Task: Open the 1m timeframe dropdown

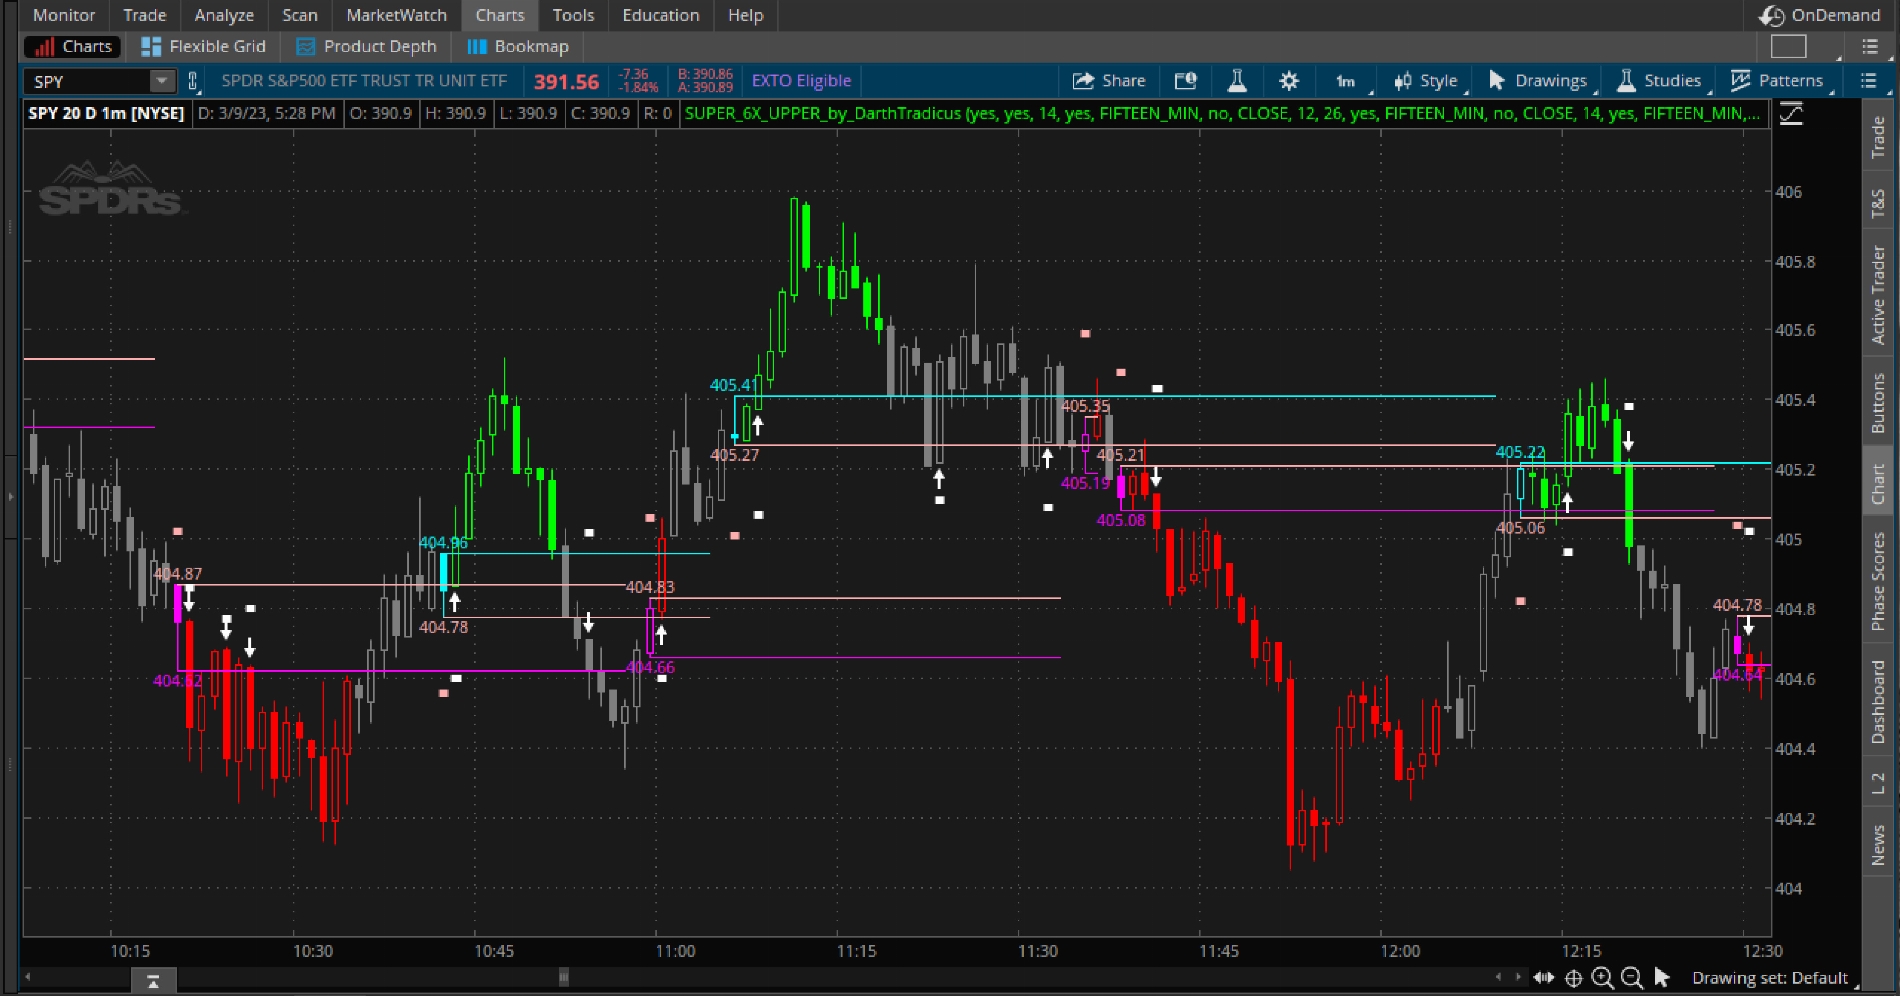Action: [1346, 81]
